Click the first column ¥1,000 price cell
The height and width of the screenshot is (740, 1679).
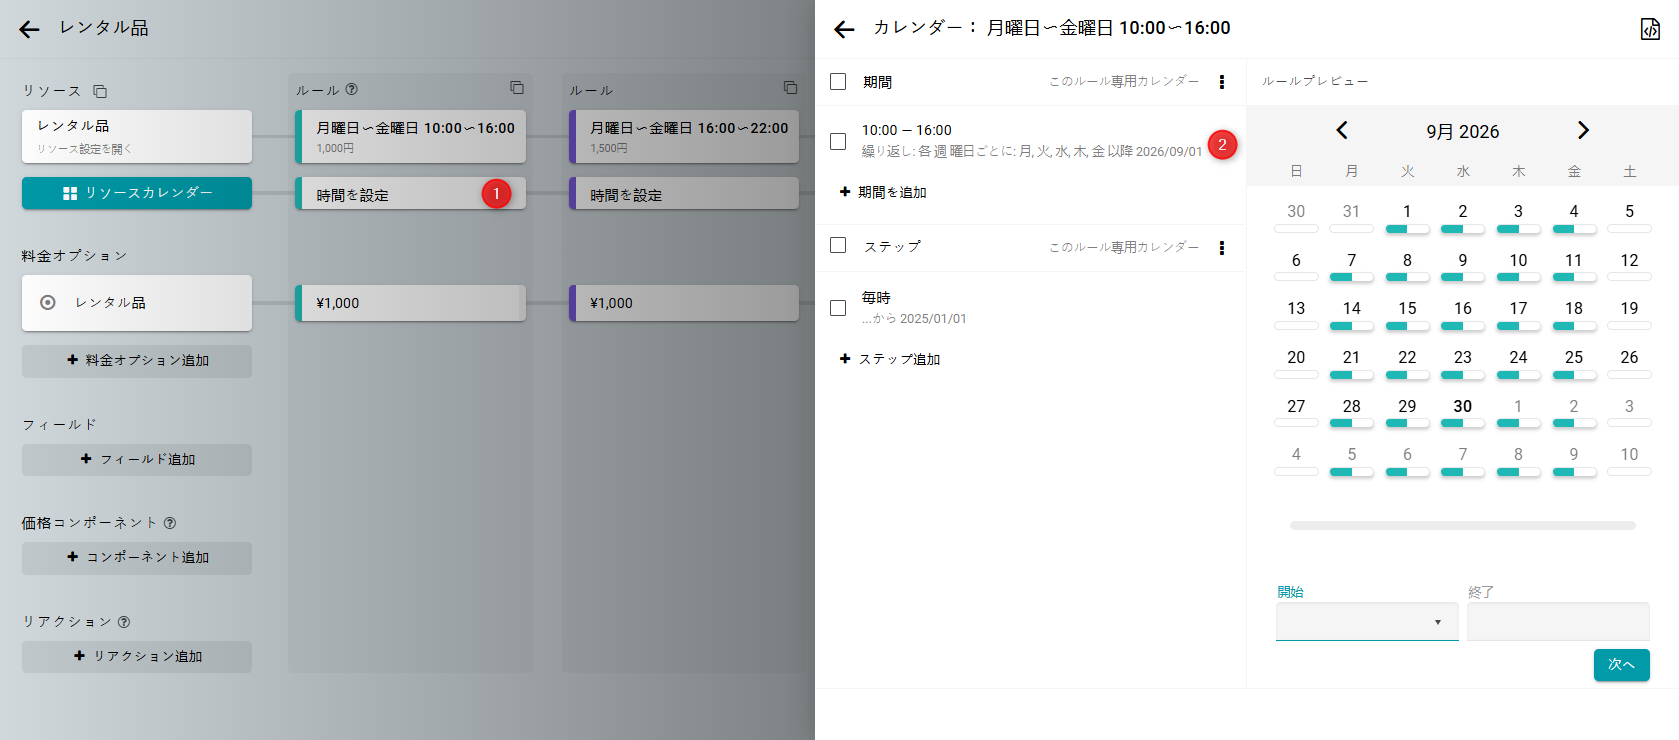tap(411, 303)
